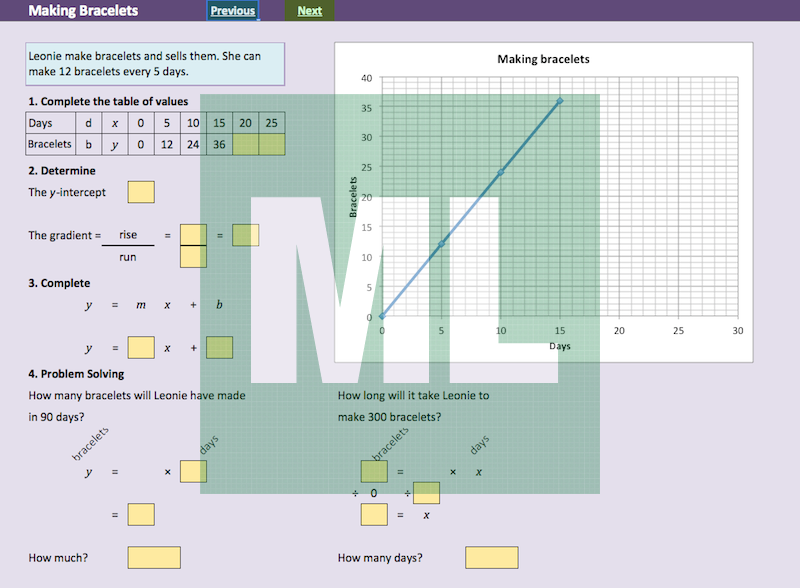Click the divisor box in 300 bracelets equation

coord(426,493)
